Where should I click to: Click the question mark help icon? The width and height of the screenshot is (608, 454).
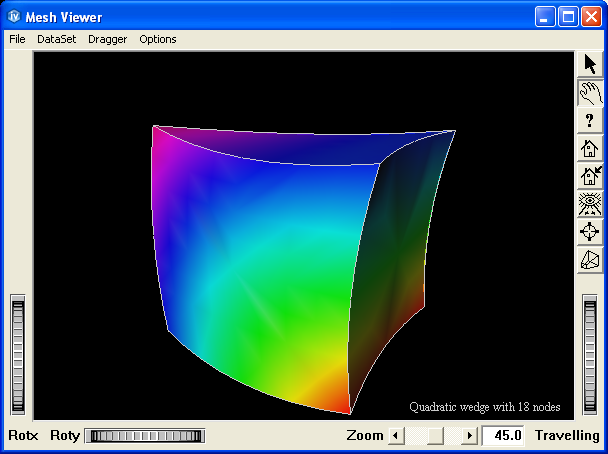coord(590,121)
